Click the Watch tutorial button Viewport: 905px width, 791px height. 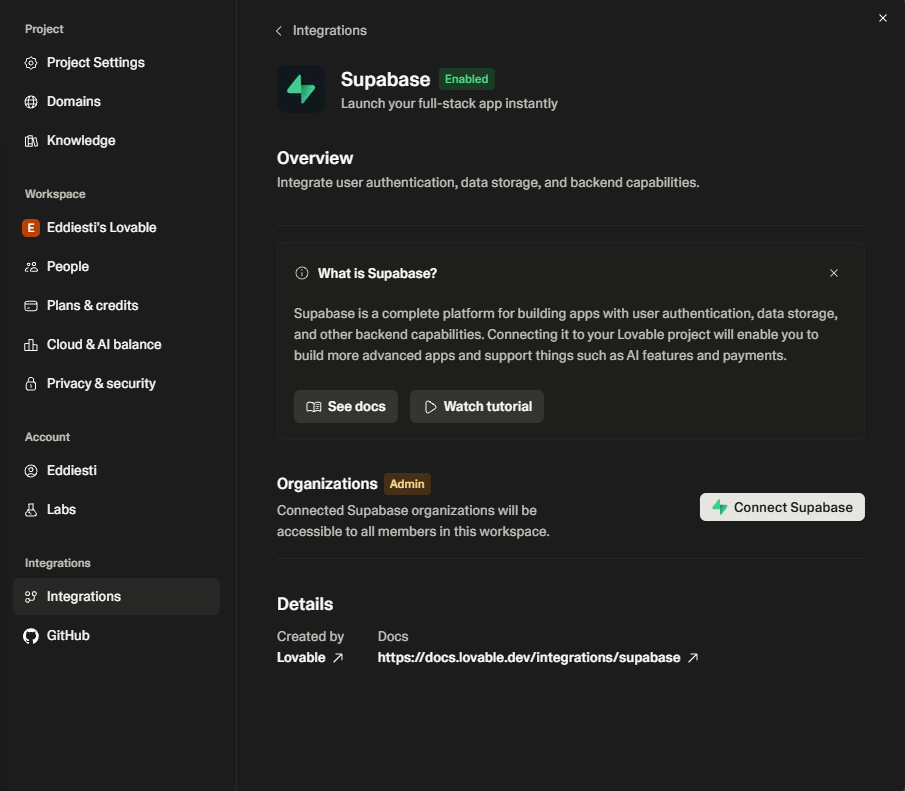(x=477, y=407)
